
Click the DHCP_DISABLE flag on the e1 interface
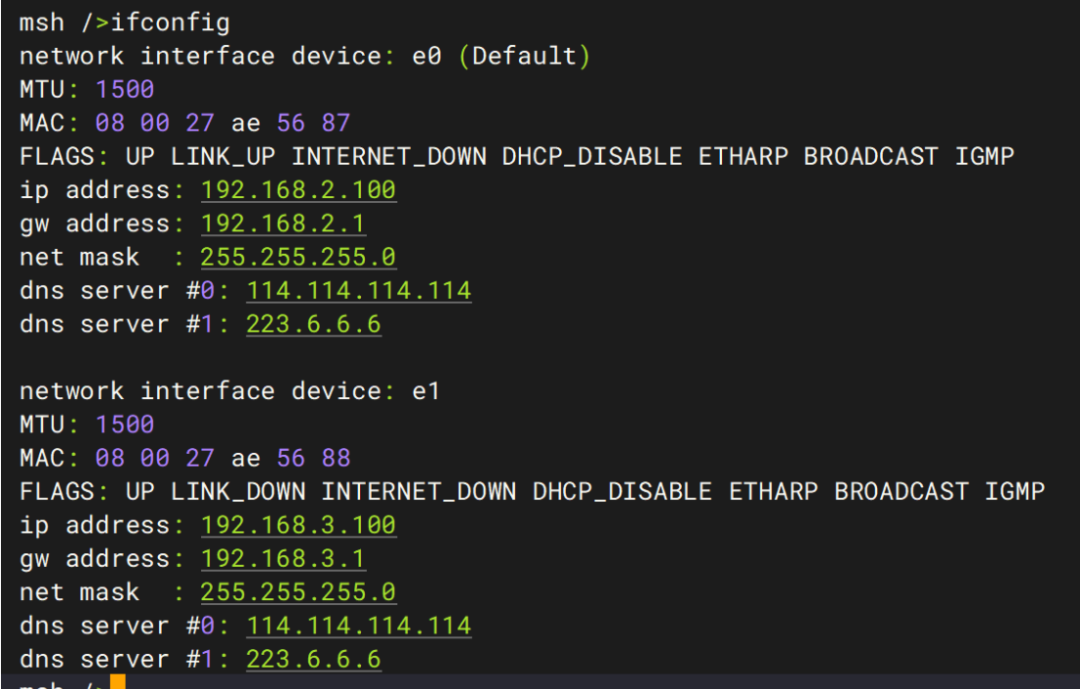click(622, 491)
